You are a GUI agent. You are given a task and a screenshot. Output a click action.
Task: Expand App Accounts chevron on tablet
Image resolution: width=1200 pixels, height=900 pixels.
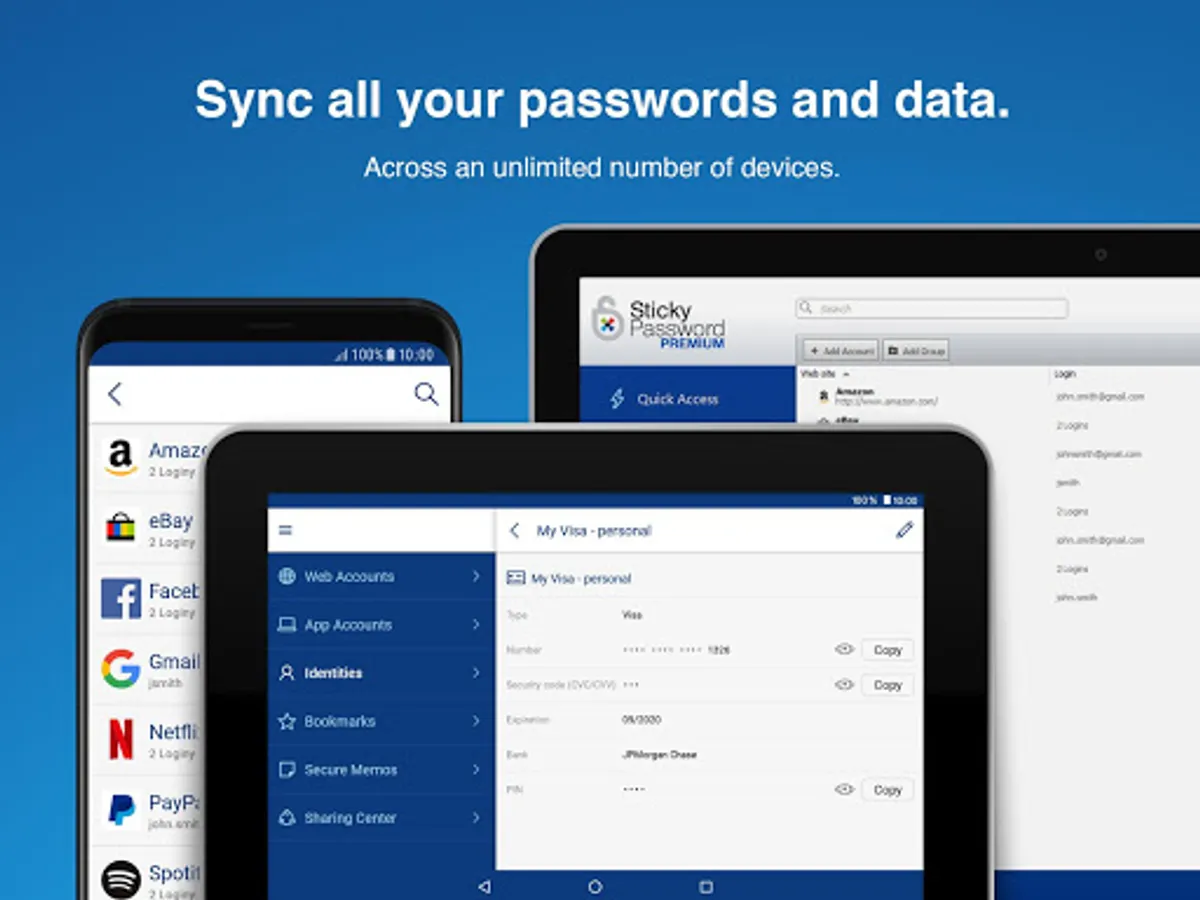476,625
